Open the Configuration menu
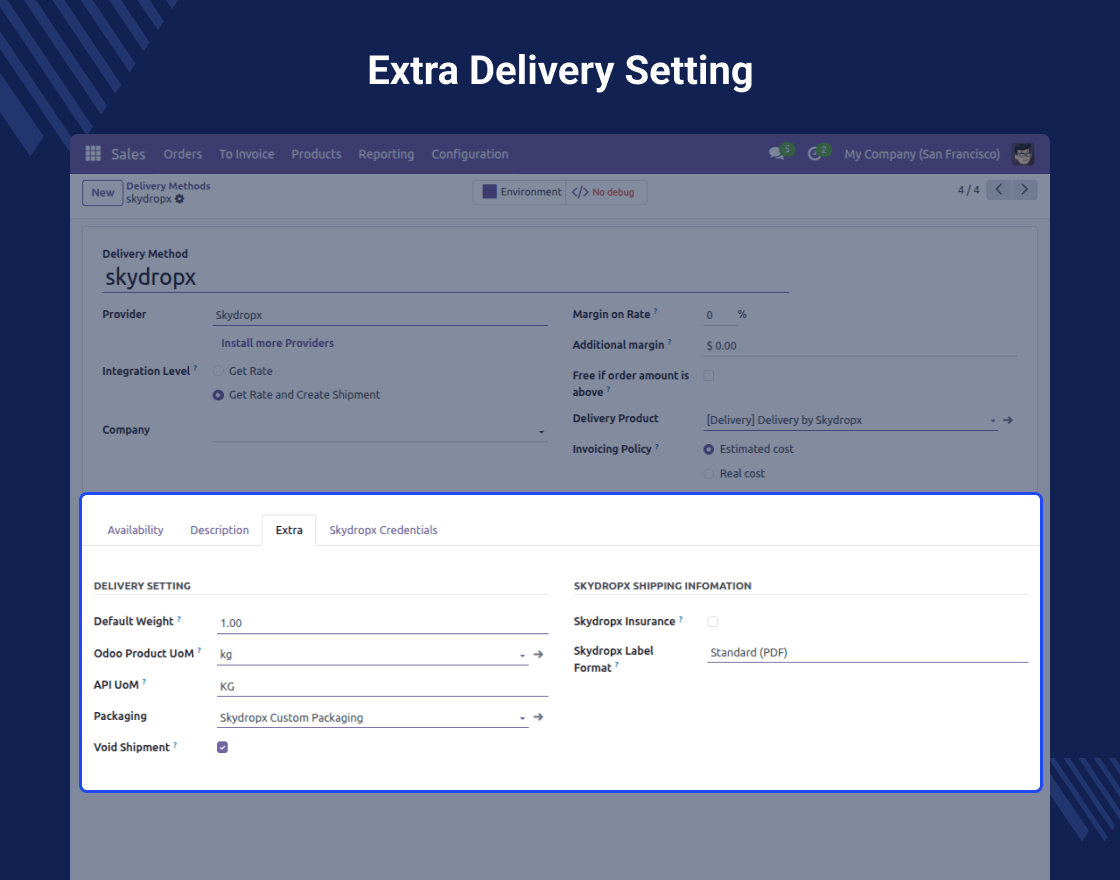Image resolution: width=1120 pixels, height=880 pixels. (470, 154)
